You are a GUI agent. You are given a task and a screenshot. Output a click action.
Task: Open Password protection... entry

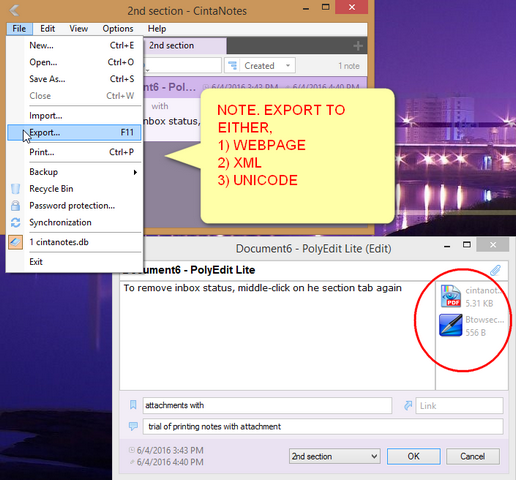74,206
